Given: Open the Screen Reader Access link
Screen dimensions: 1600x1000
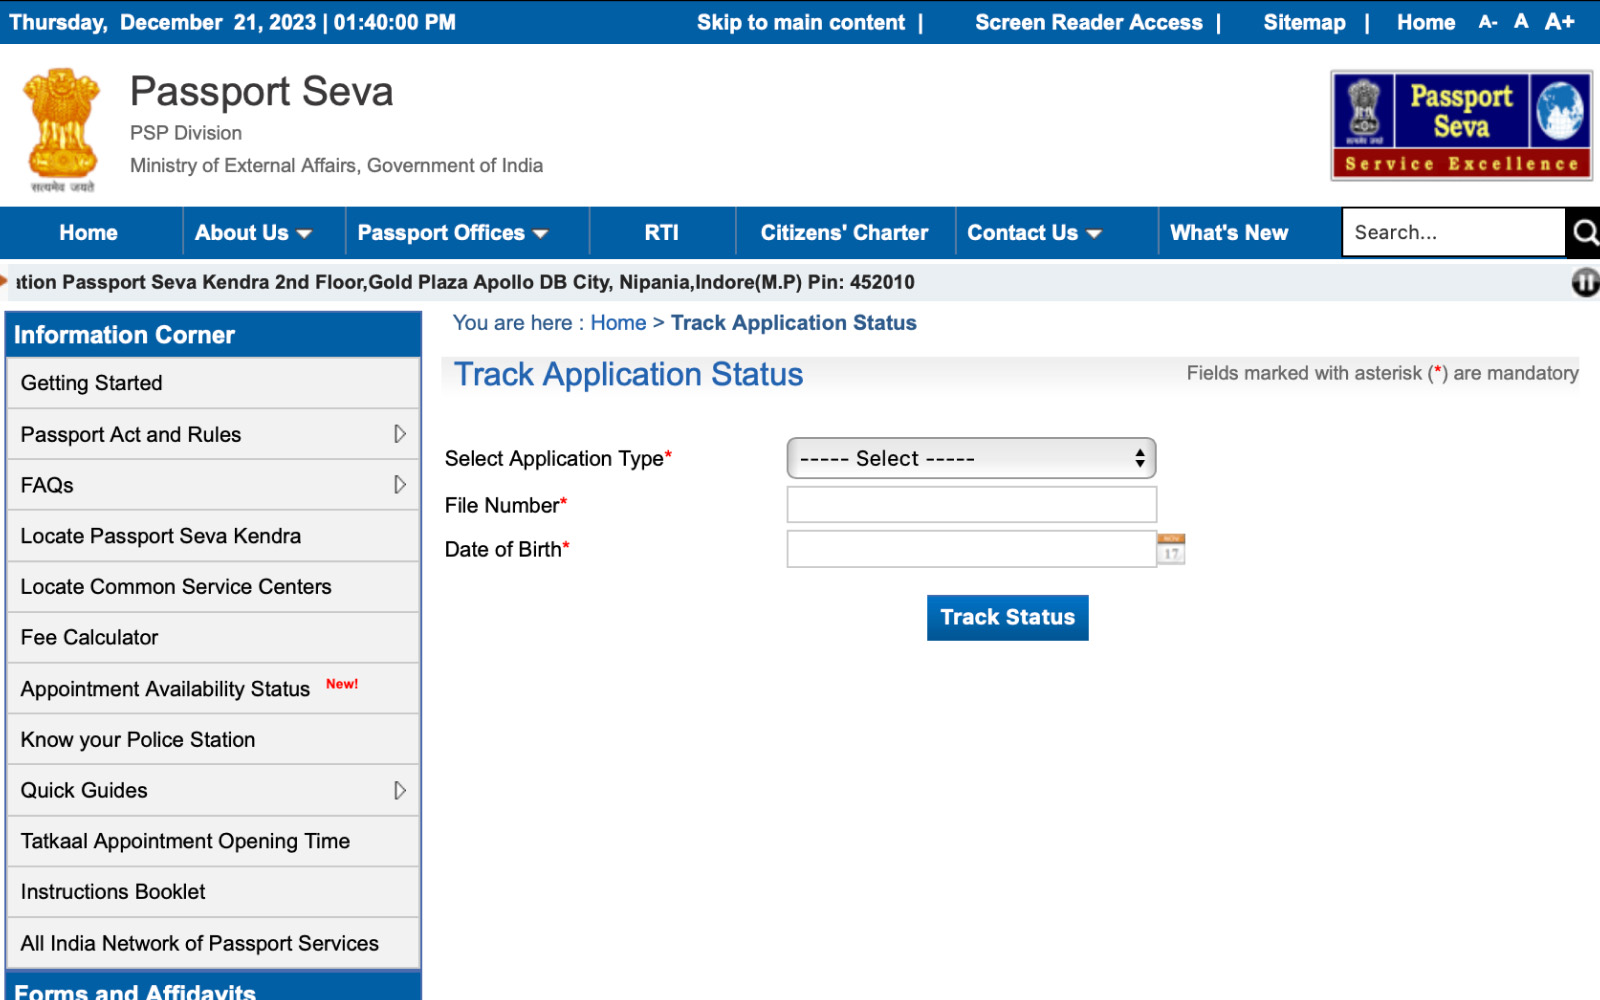Looking at the screenshot, I should [1089, 22].
